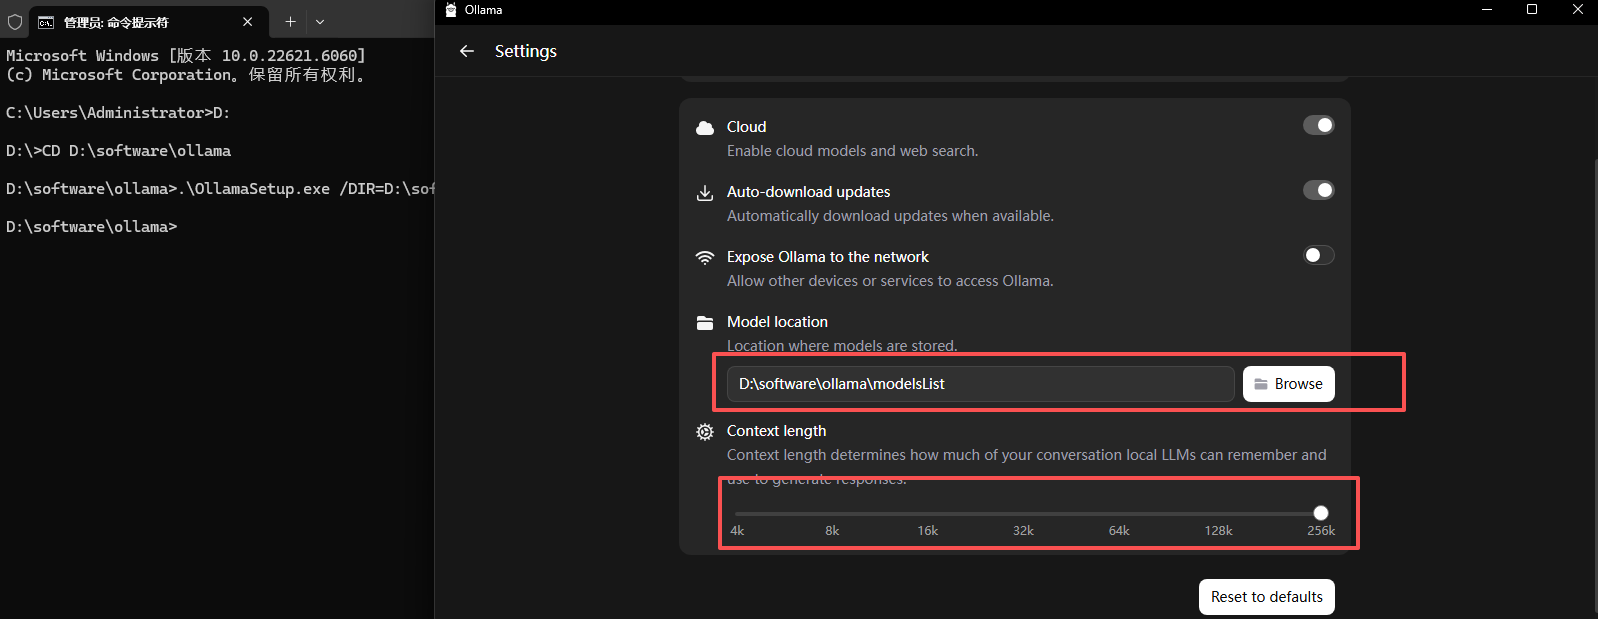Click the Cloud icon in settings
The width and height of the screenshot is (1598, 619).
click(x=705, y=128)
